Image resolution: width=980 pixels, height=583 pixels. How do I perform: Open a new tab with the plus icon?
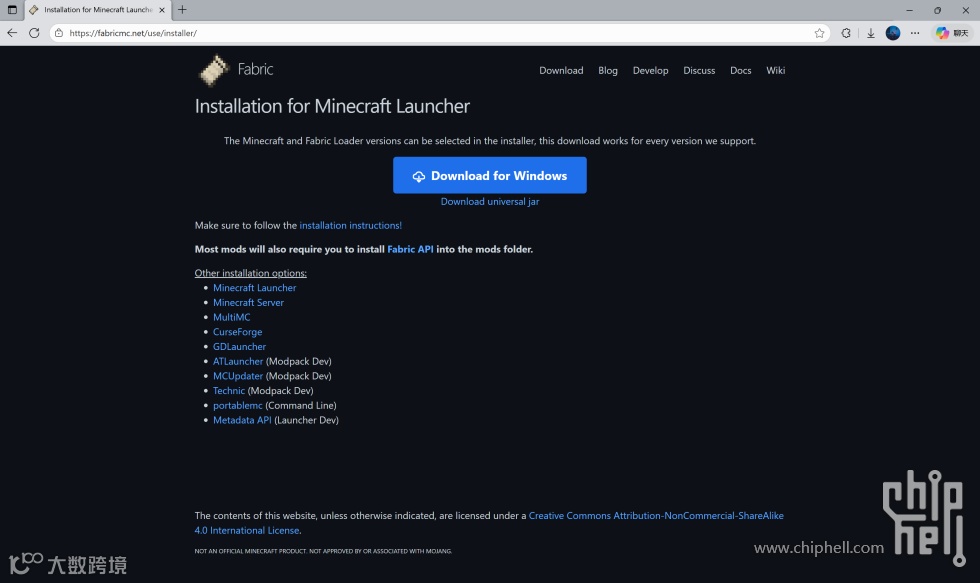[x=182, y=9]
